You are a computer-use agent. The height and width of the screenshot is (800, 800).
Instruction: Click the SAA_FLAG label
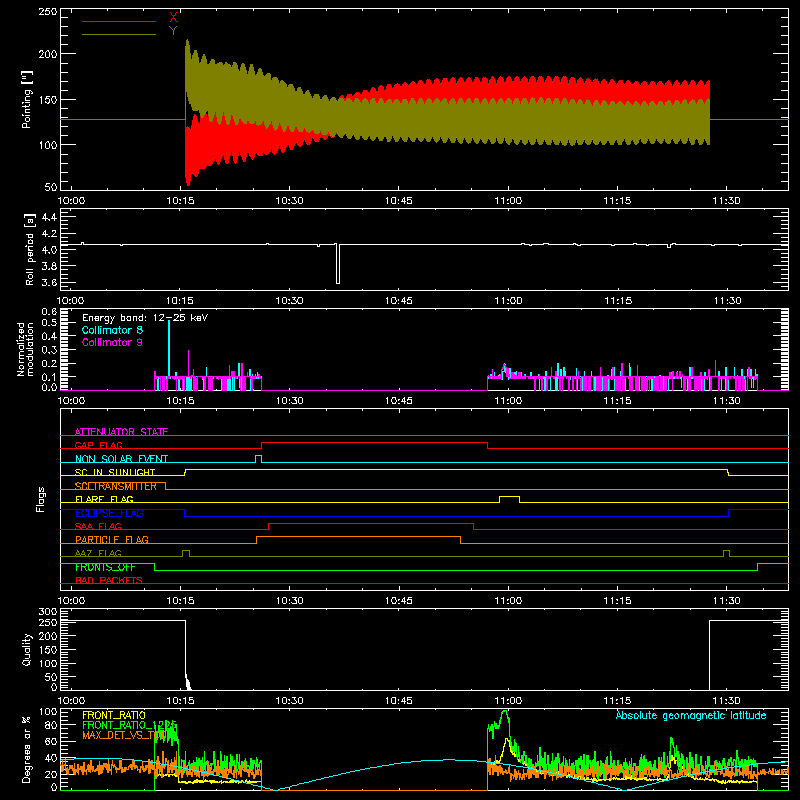[x=98, y=526]
